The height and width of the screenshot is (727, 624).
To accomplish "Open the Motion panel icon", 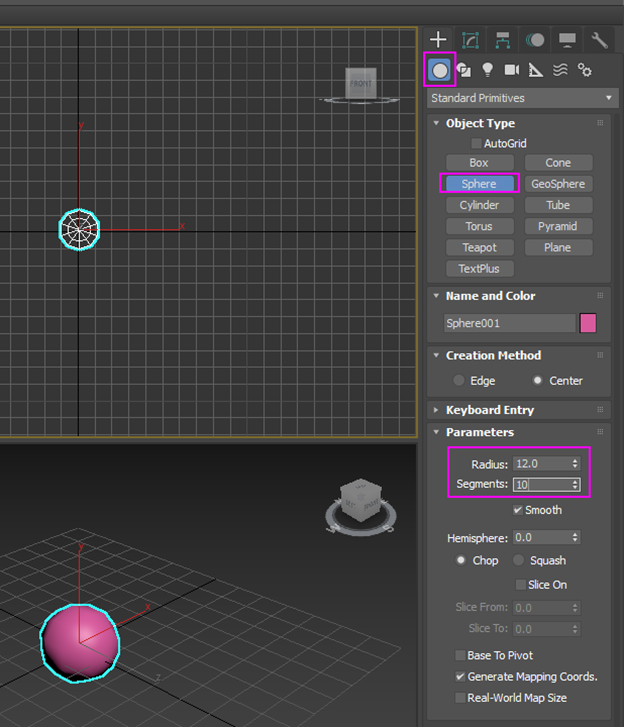I will [535, 40].
